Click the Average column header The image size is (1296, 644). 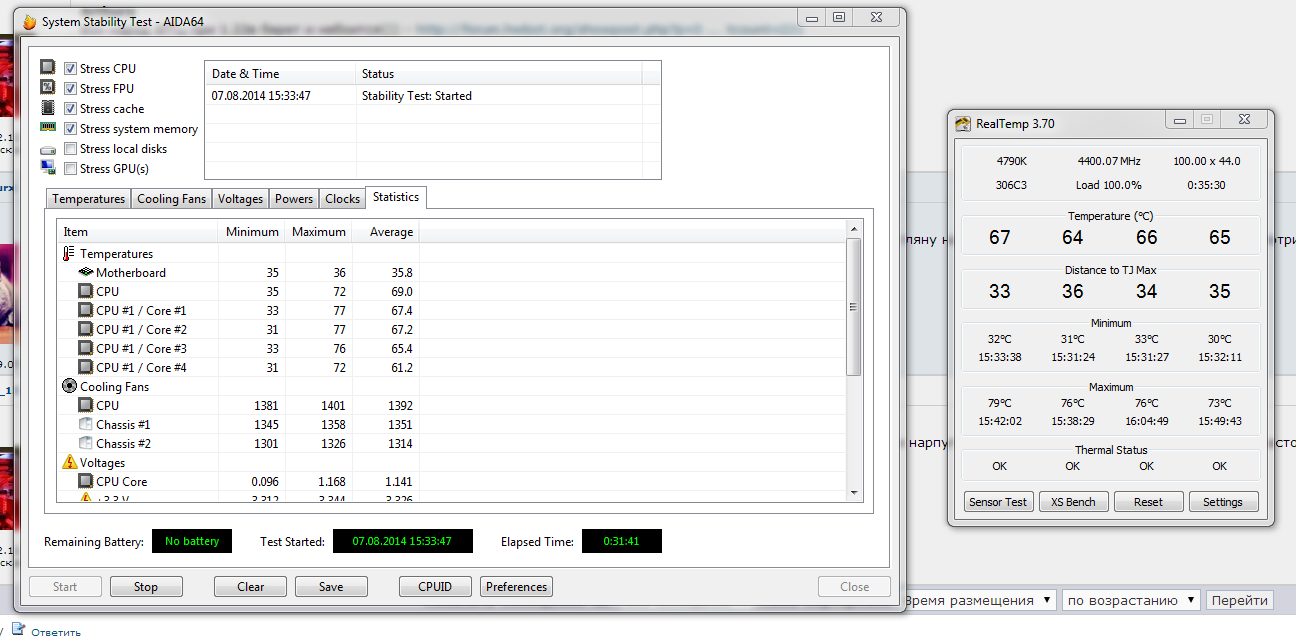[386, 232]
